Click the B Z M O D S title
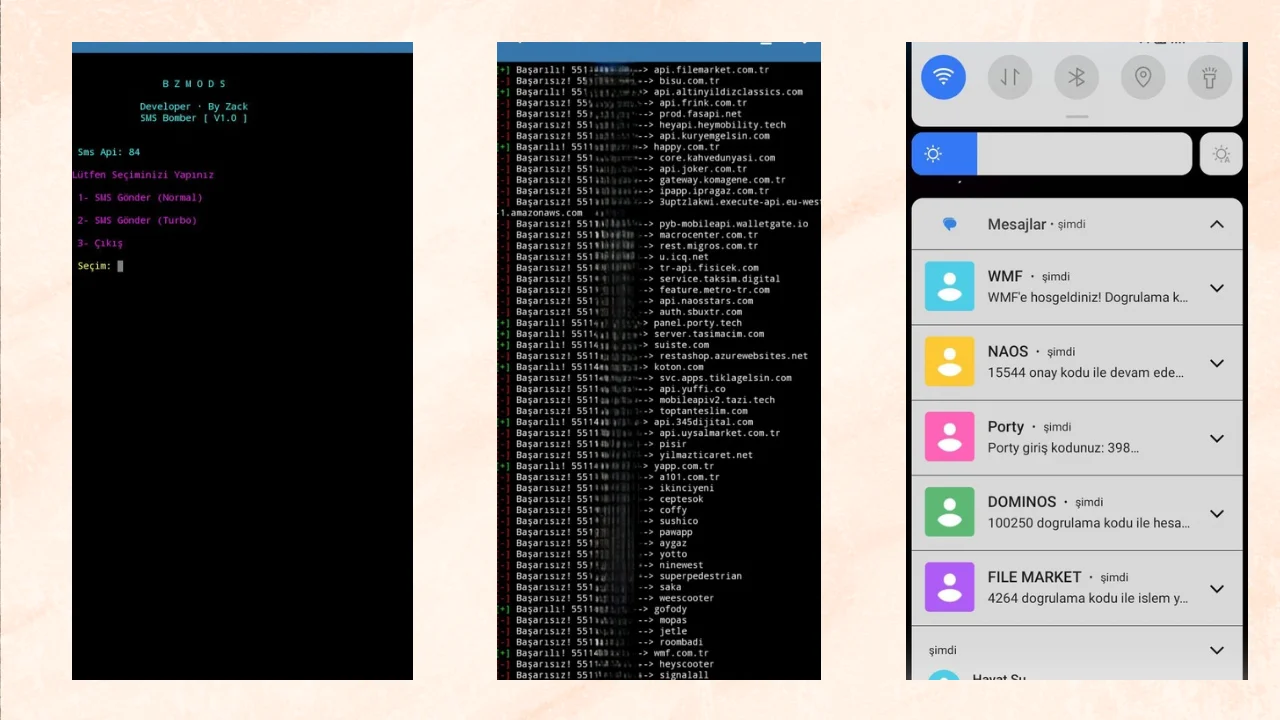The height and width of the screenshot is (720, 1280). pyautogui.click(x=194, y=84)
